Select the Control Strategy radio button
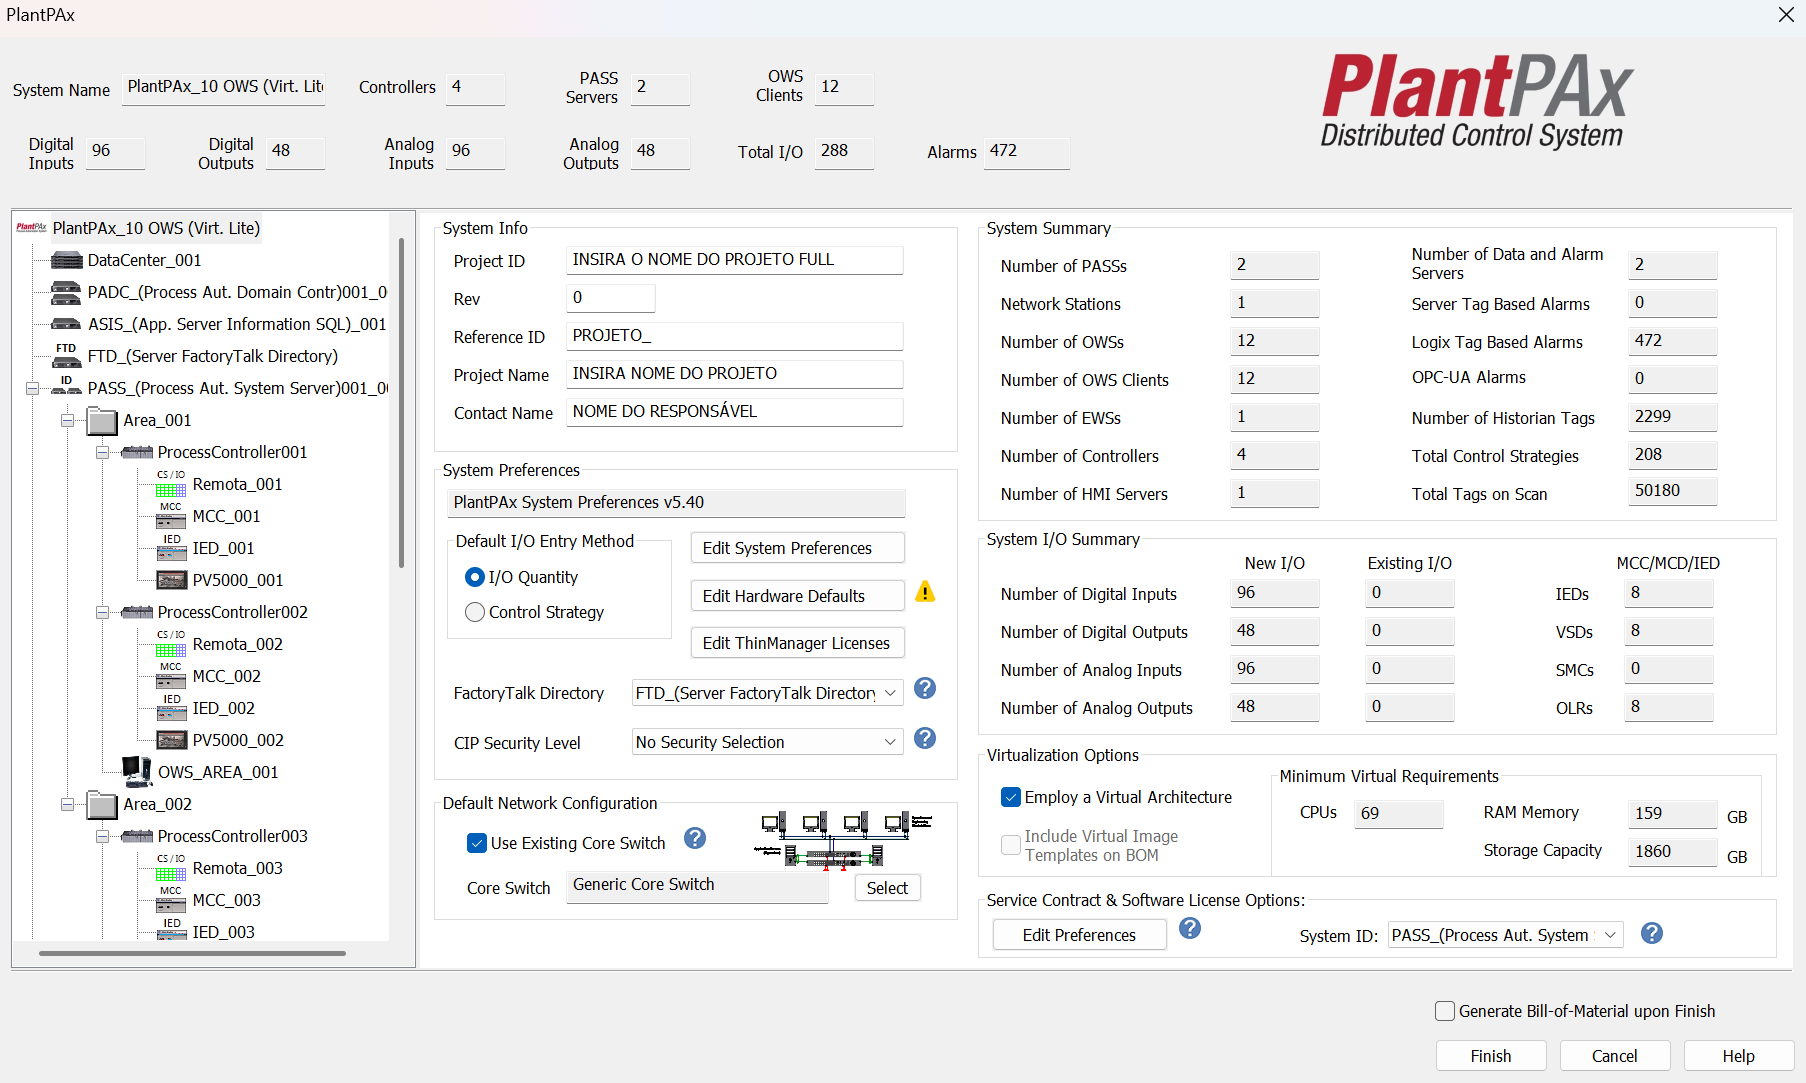The image size is (1806, 1083). (475, 612)
